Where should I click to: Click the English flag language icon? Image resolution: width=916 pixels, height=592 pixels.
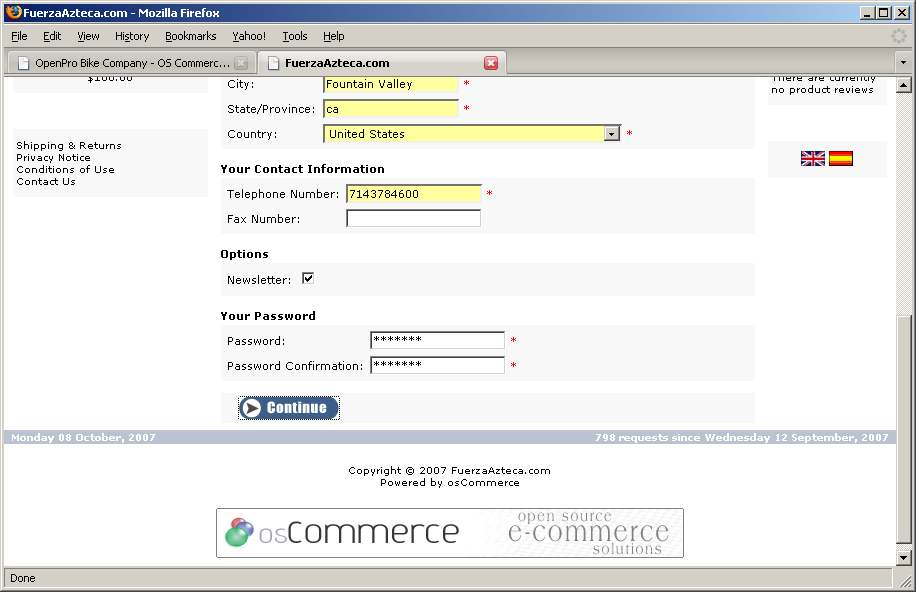813,158
